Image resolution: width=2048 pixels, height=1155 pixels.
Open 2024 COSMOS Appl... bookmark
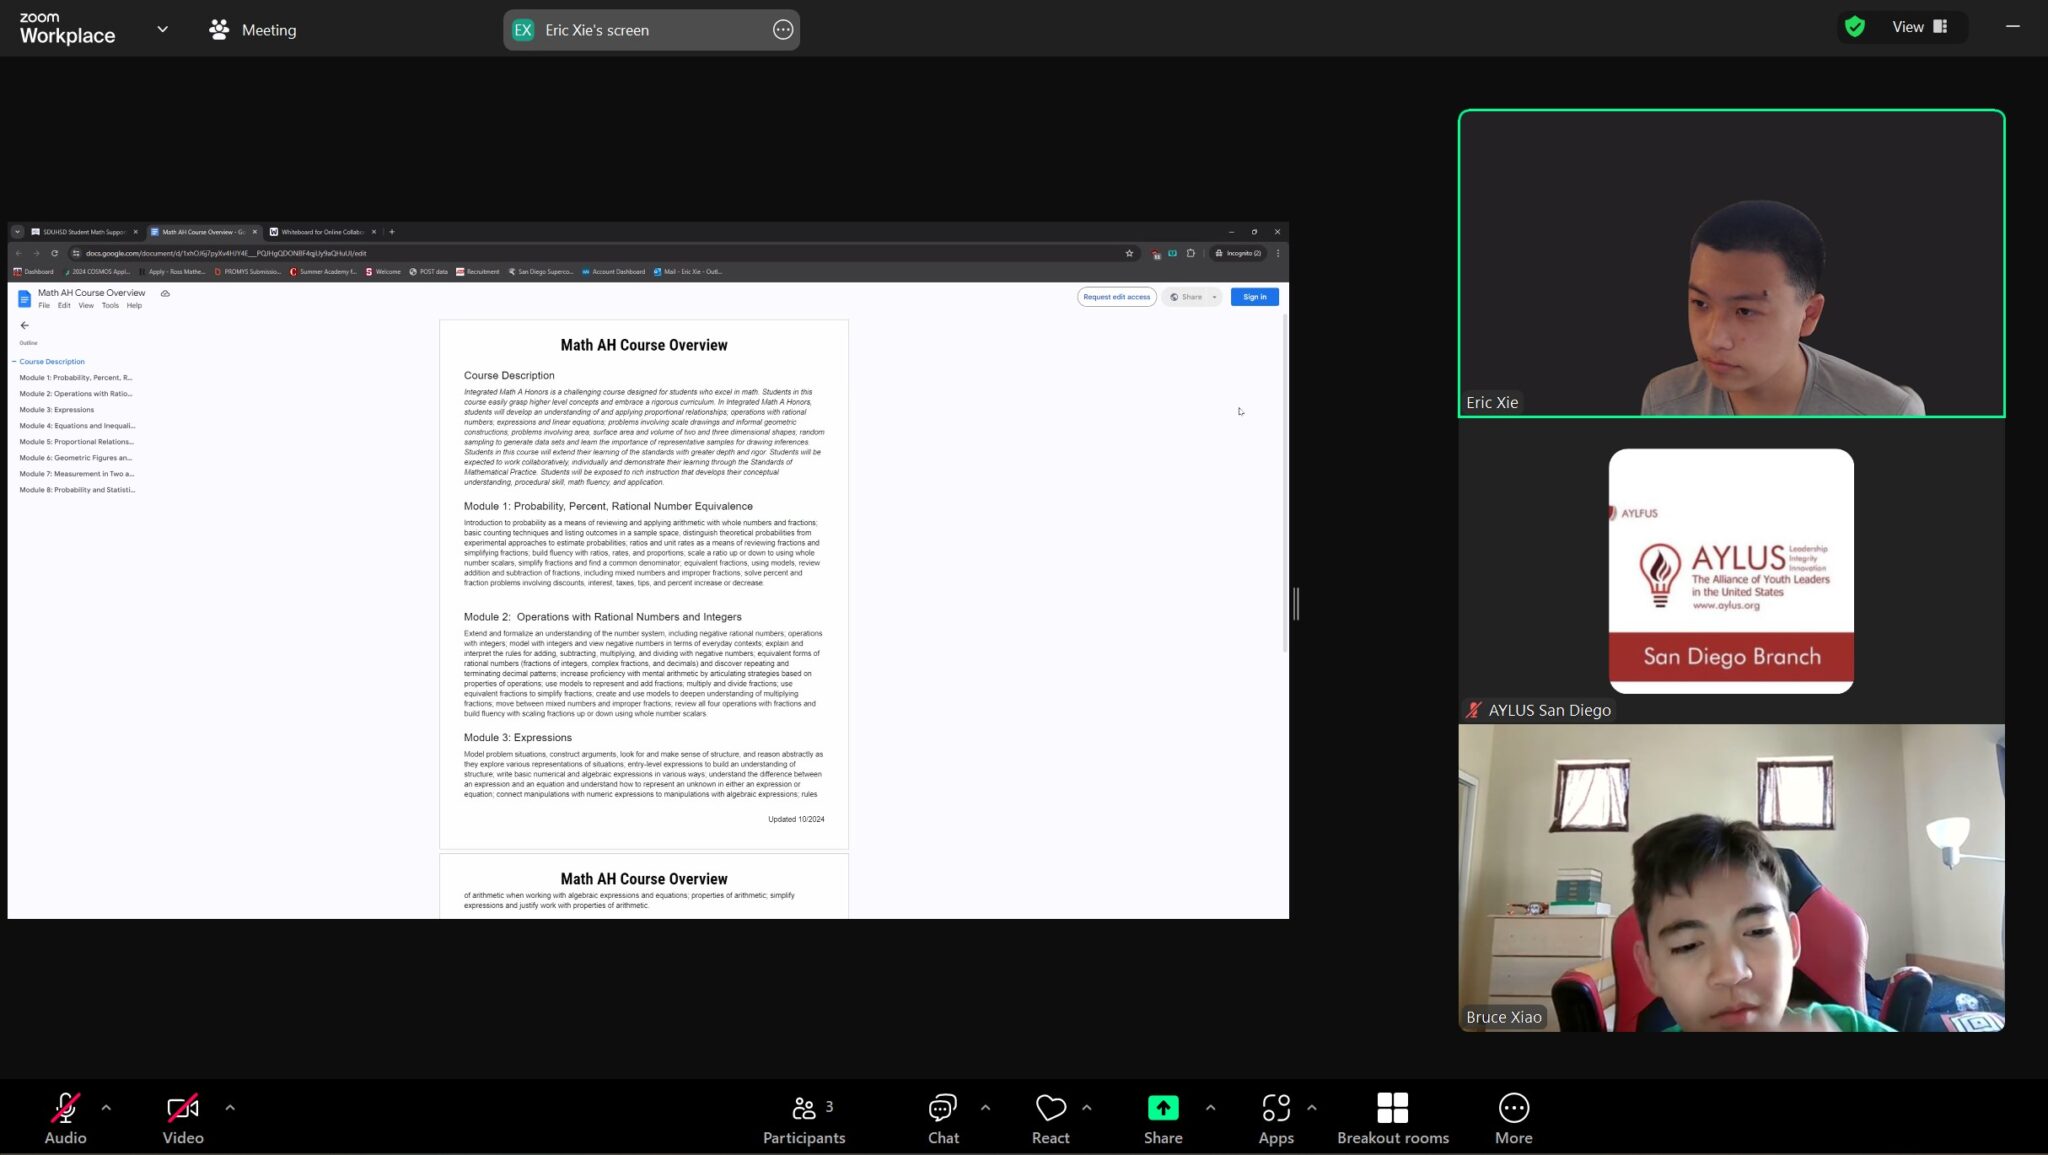97,272
